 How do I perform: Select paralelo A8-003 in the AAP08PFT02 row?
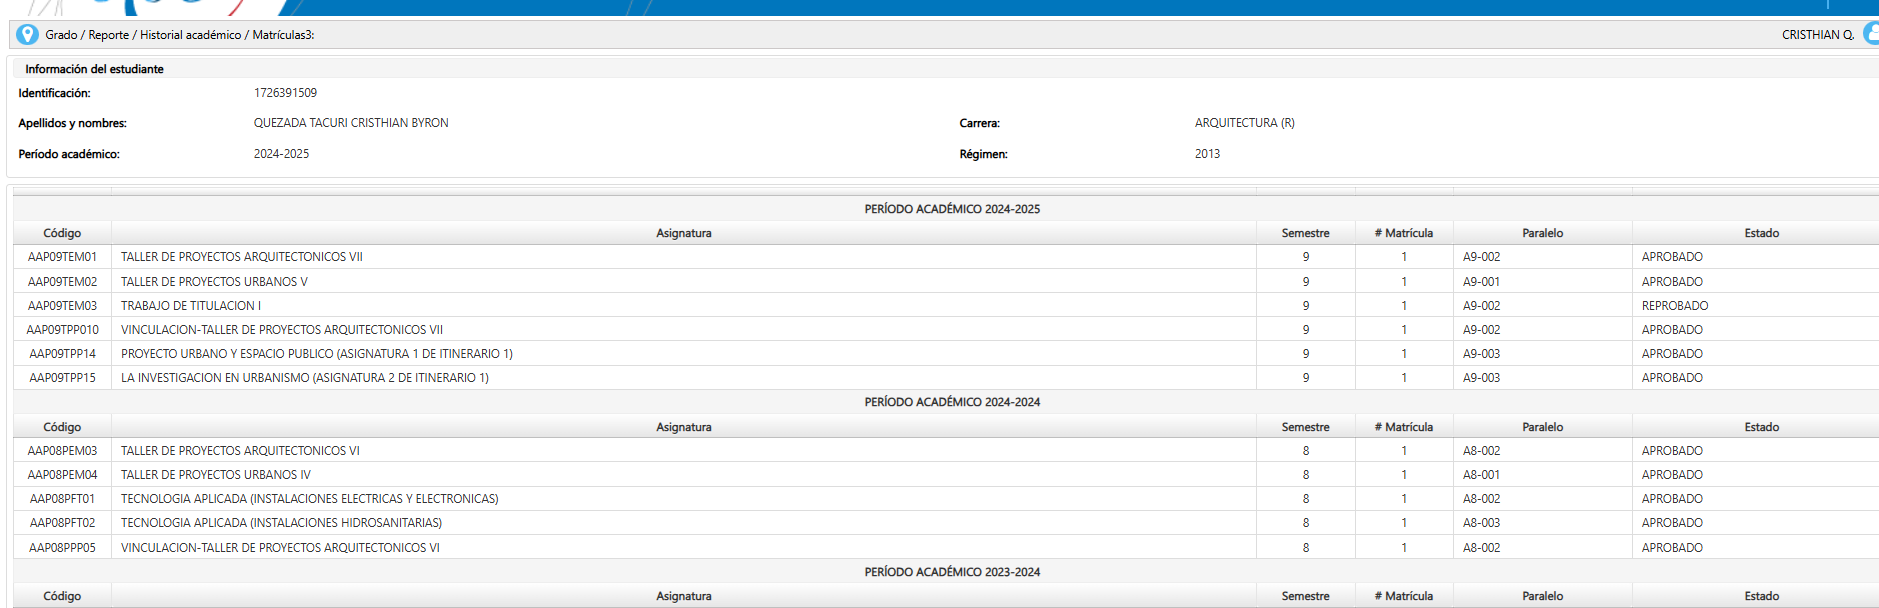pos(1481,523)
